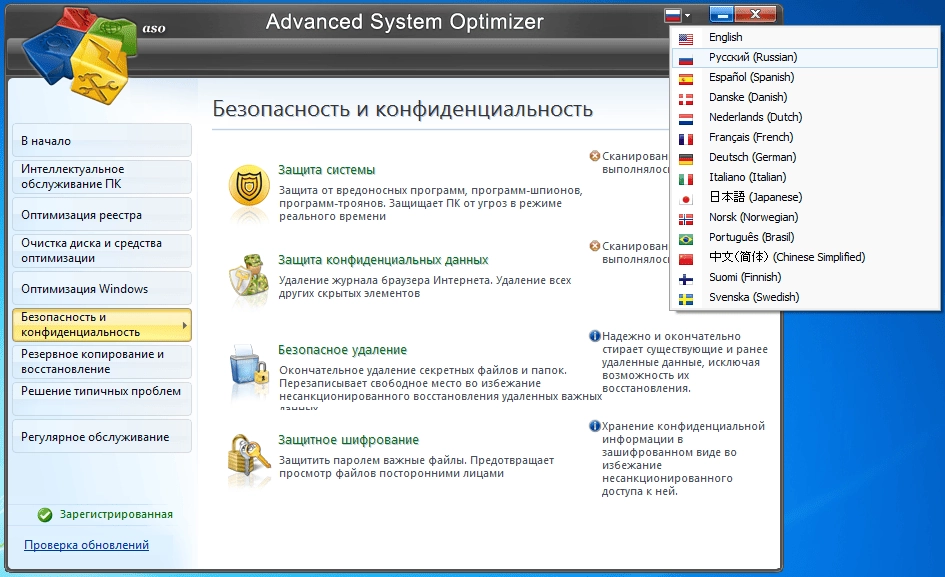The width and height of the screenshot is (945, 577).
Task: Click the Chinese flag icon
Action: point(686,259)
